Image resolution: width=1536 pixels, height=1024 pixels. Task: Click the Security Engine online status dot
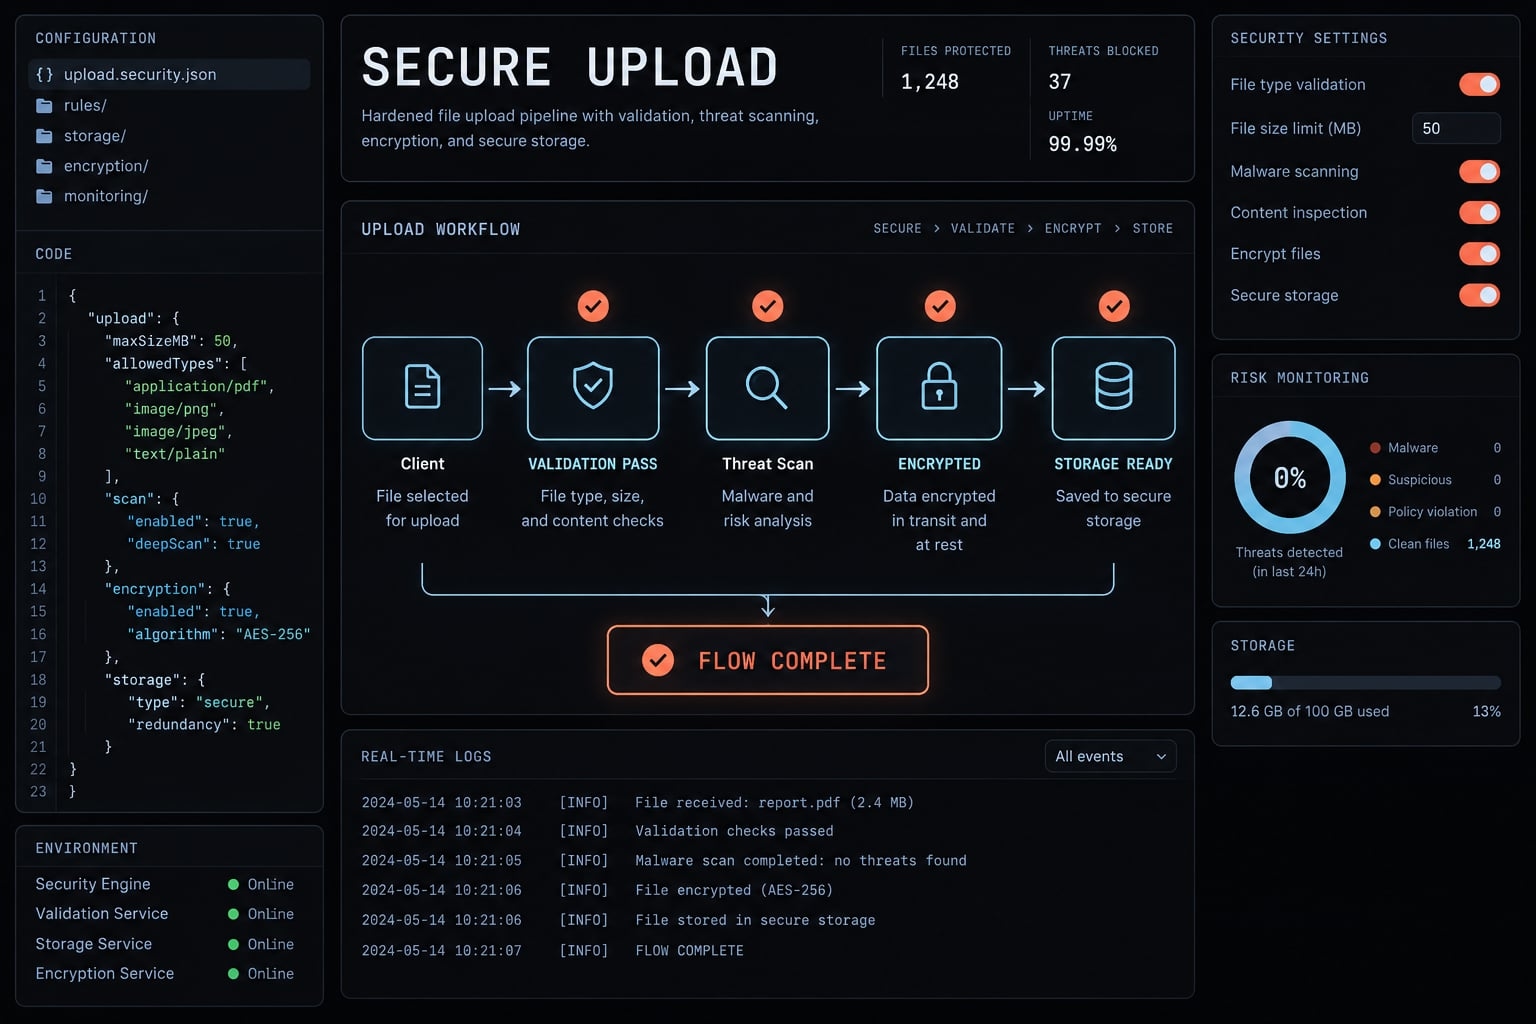pos(233,884)
